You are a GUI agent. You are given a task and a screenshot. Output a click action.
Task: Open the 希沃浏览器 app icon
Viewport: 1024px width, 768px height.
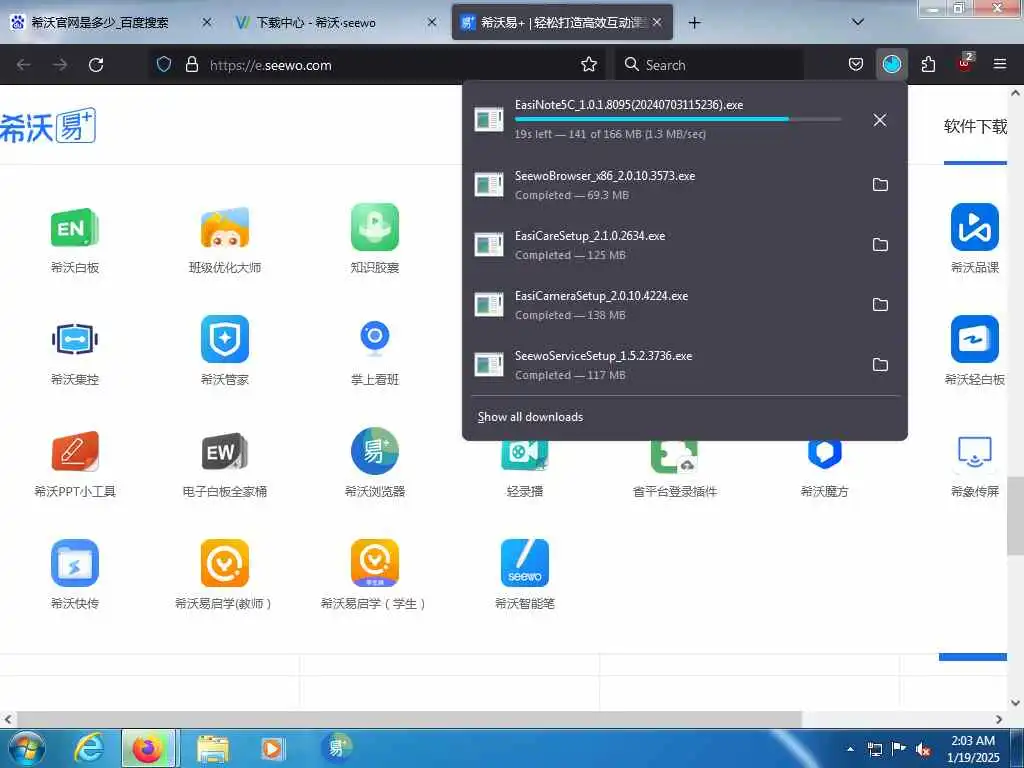[375, 451]
